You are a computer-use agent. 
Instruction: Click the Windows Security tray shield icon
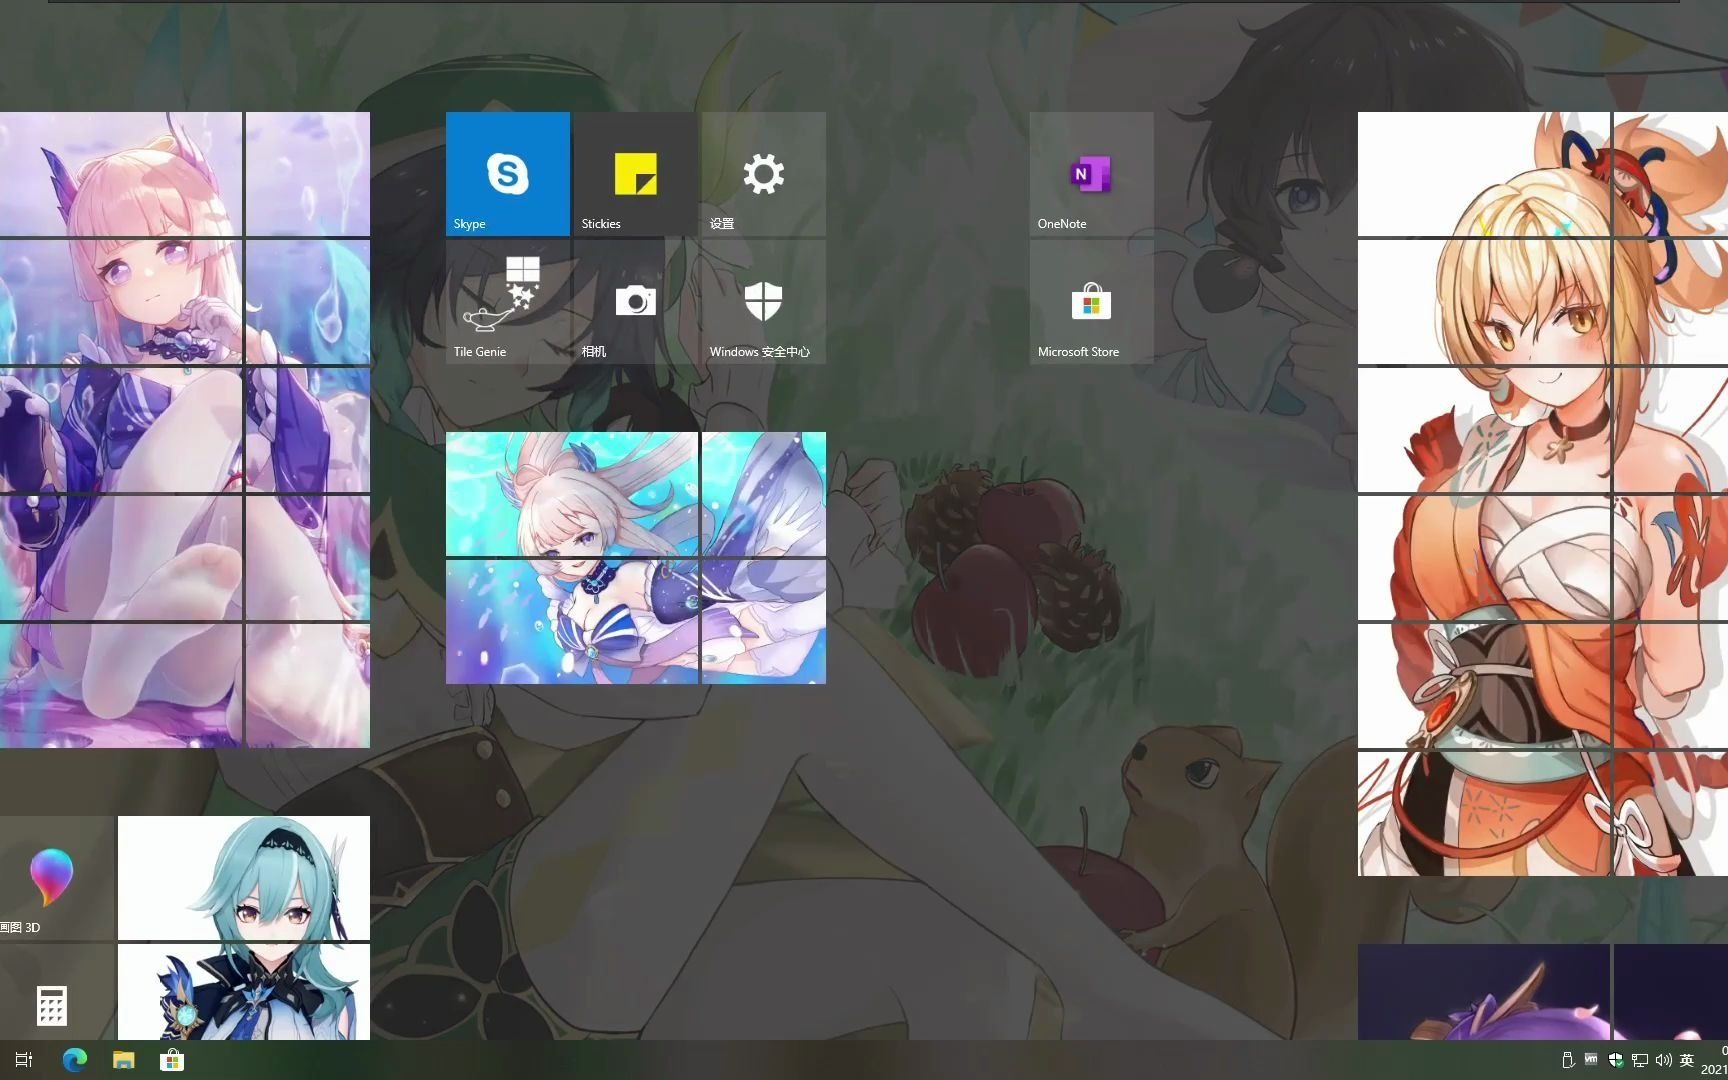(1615, 1060)
